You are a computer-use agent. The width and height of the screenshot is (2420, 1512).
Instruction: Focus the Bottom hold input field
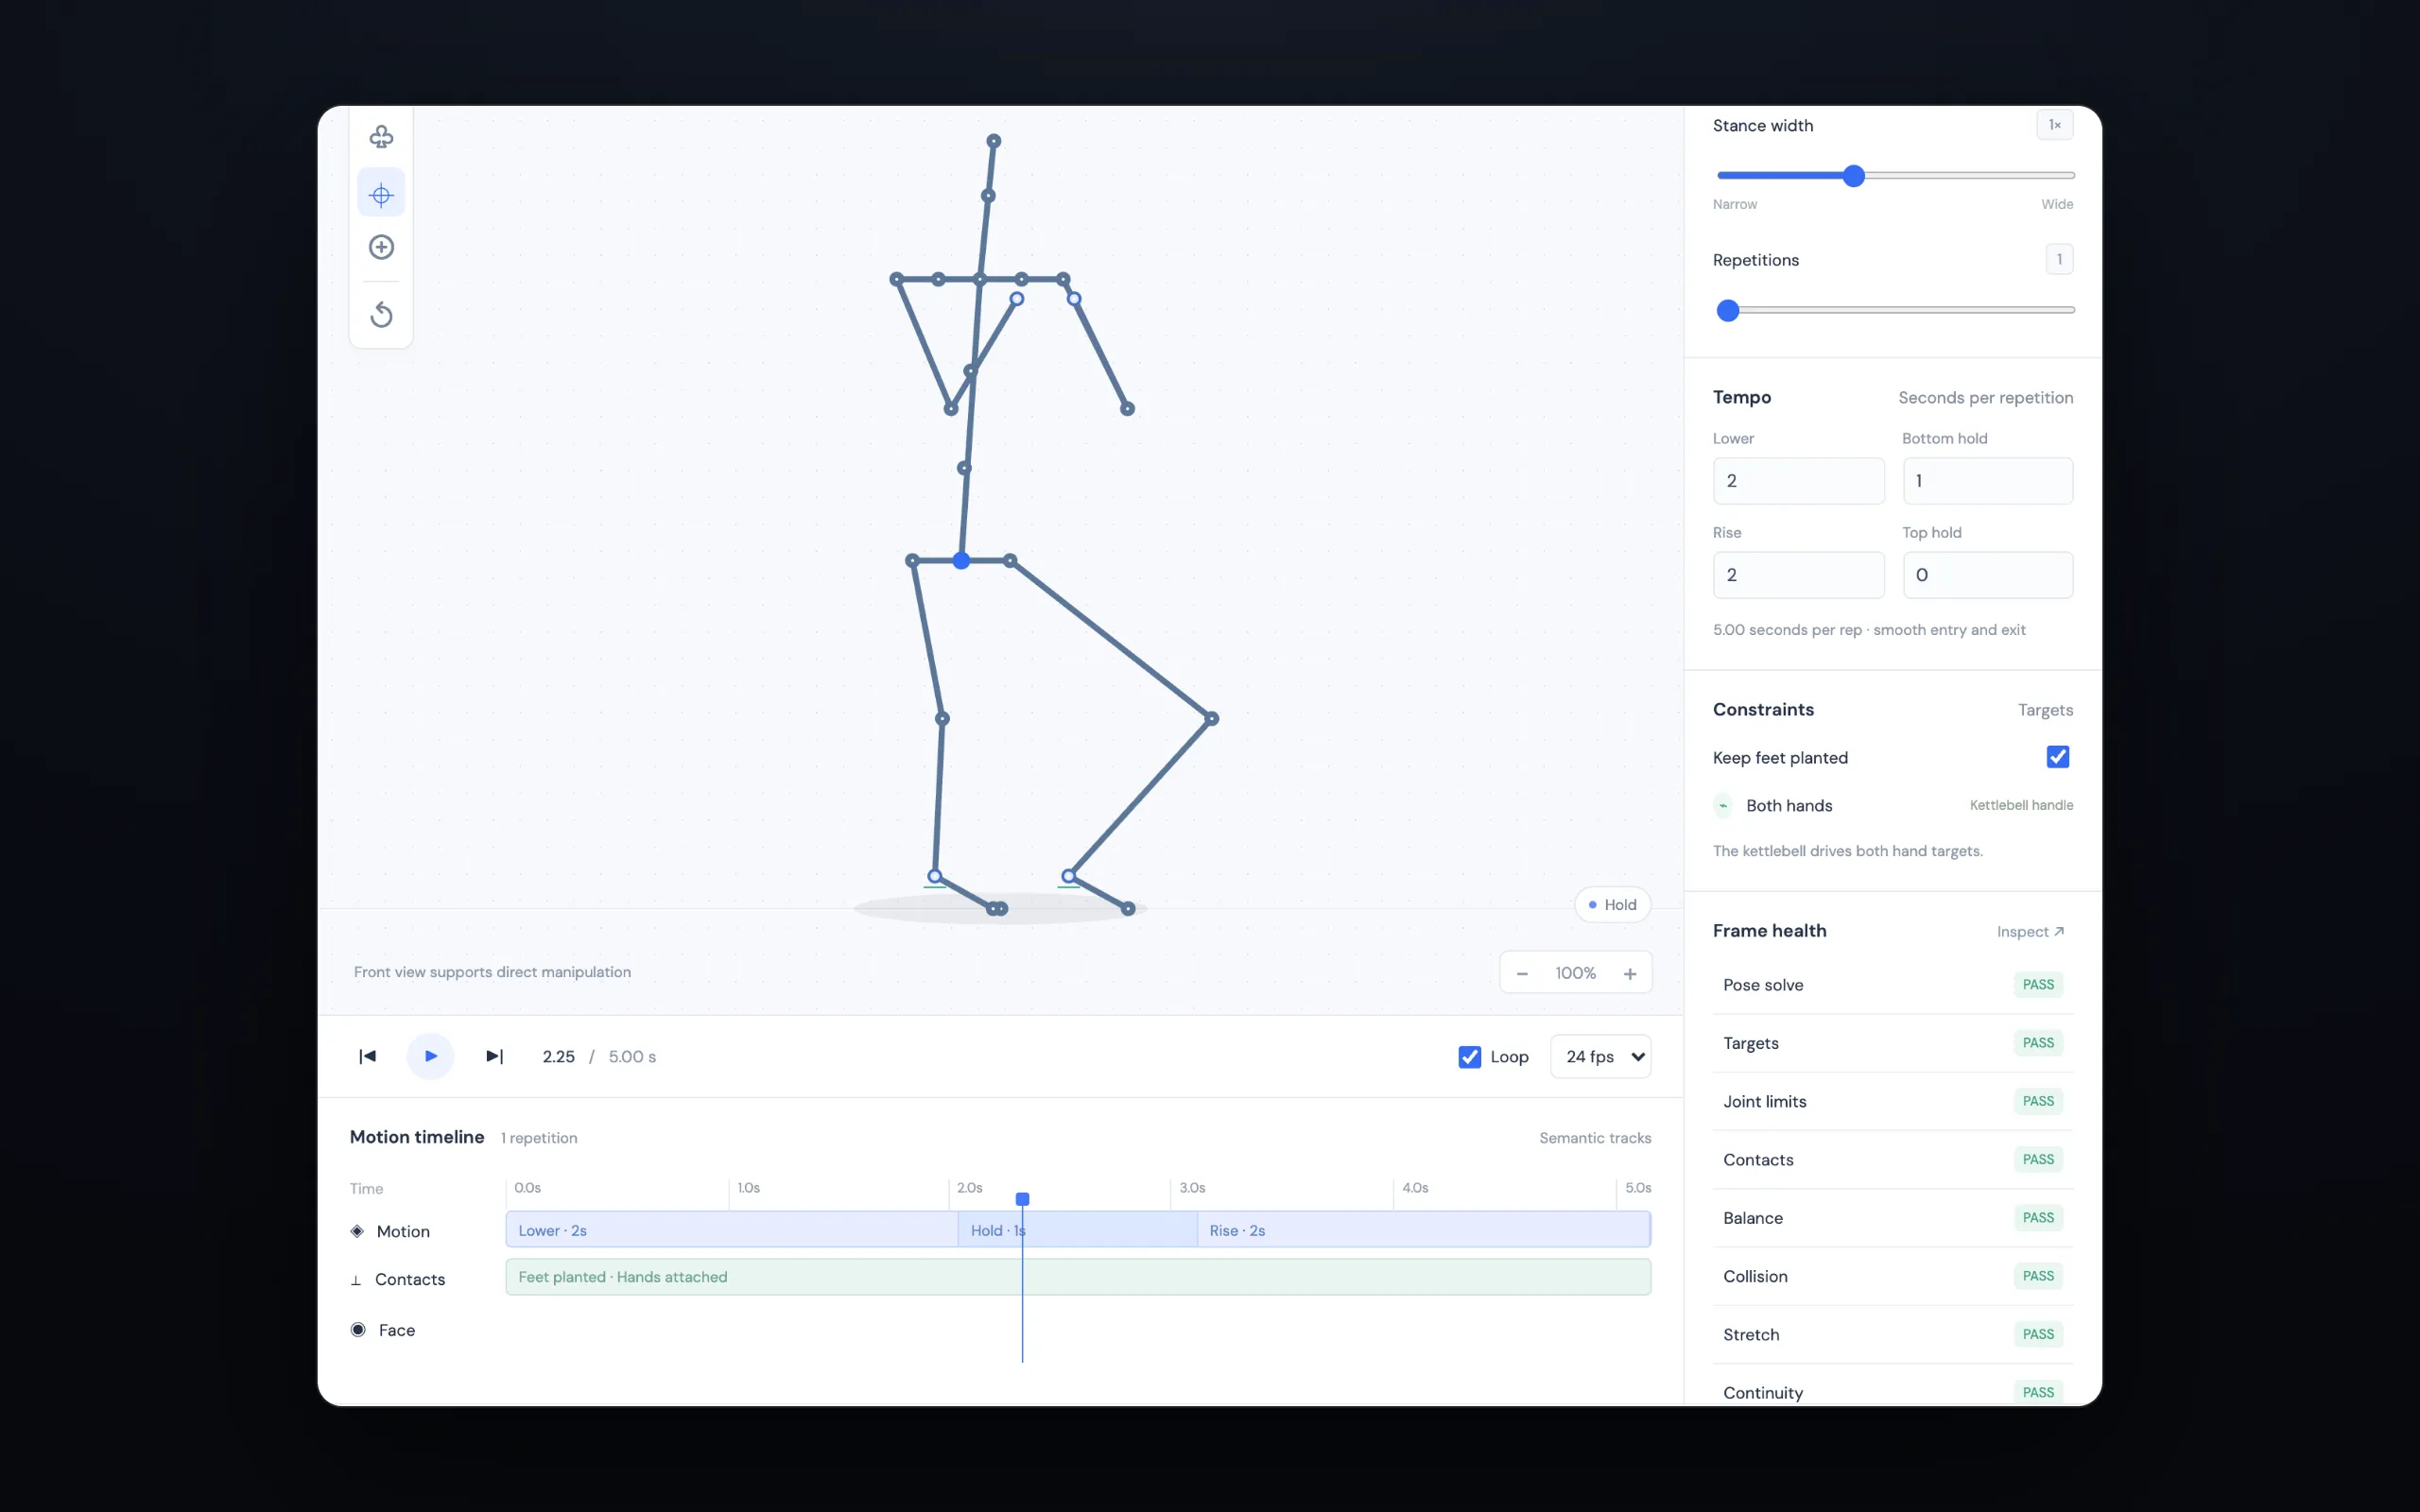coord(1987,481)
